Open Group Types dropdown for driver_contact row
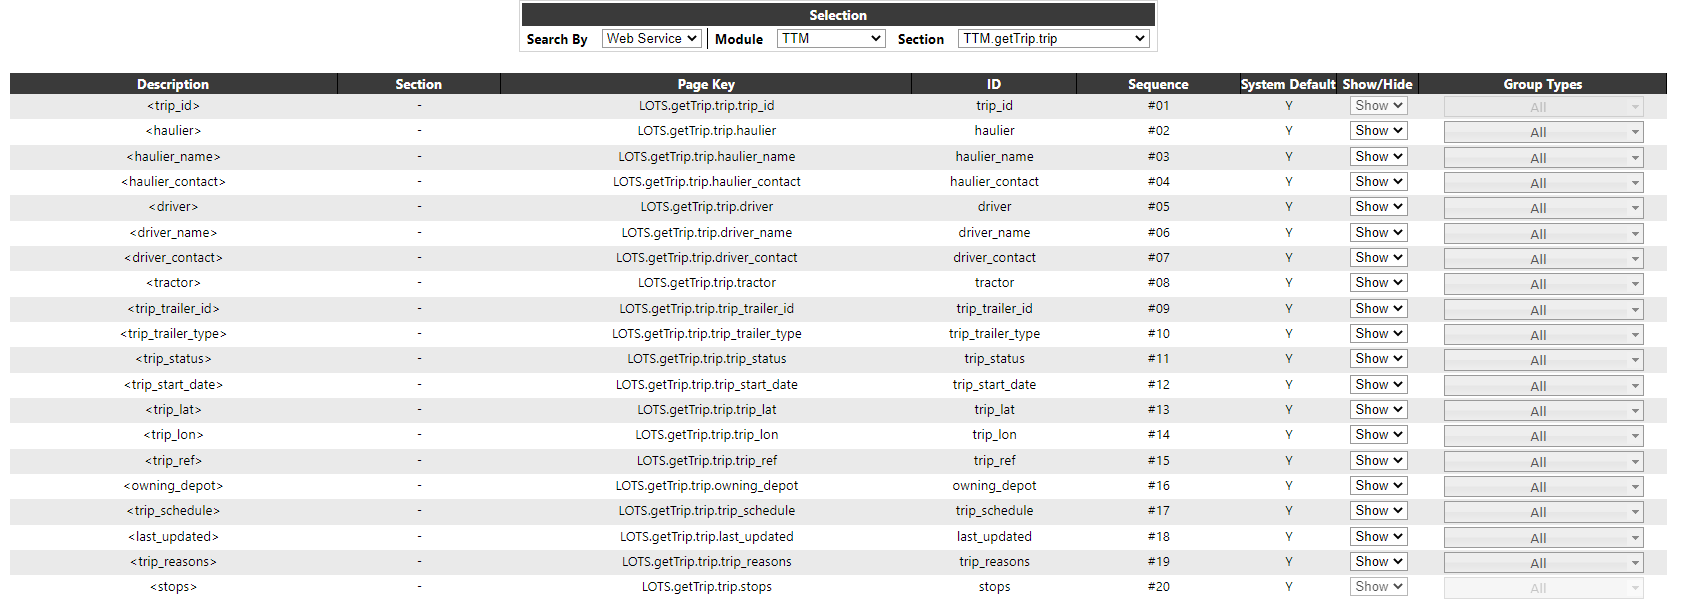Screen dimensions: 1692x613 [1543, 259]
